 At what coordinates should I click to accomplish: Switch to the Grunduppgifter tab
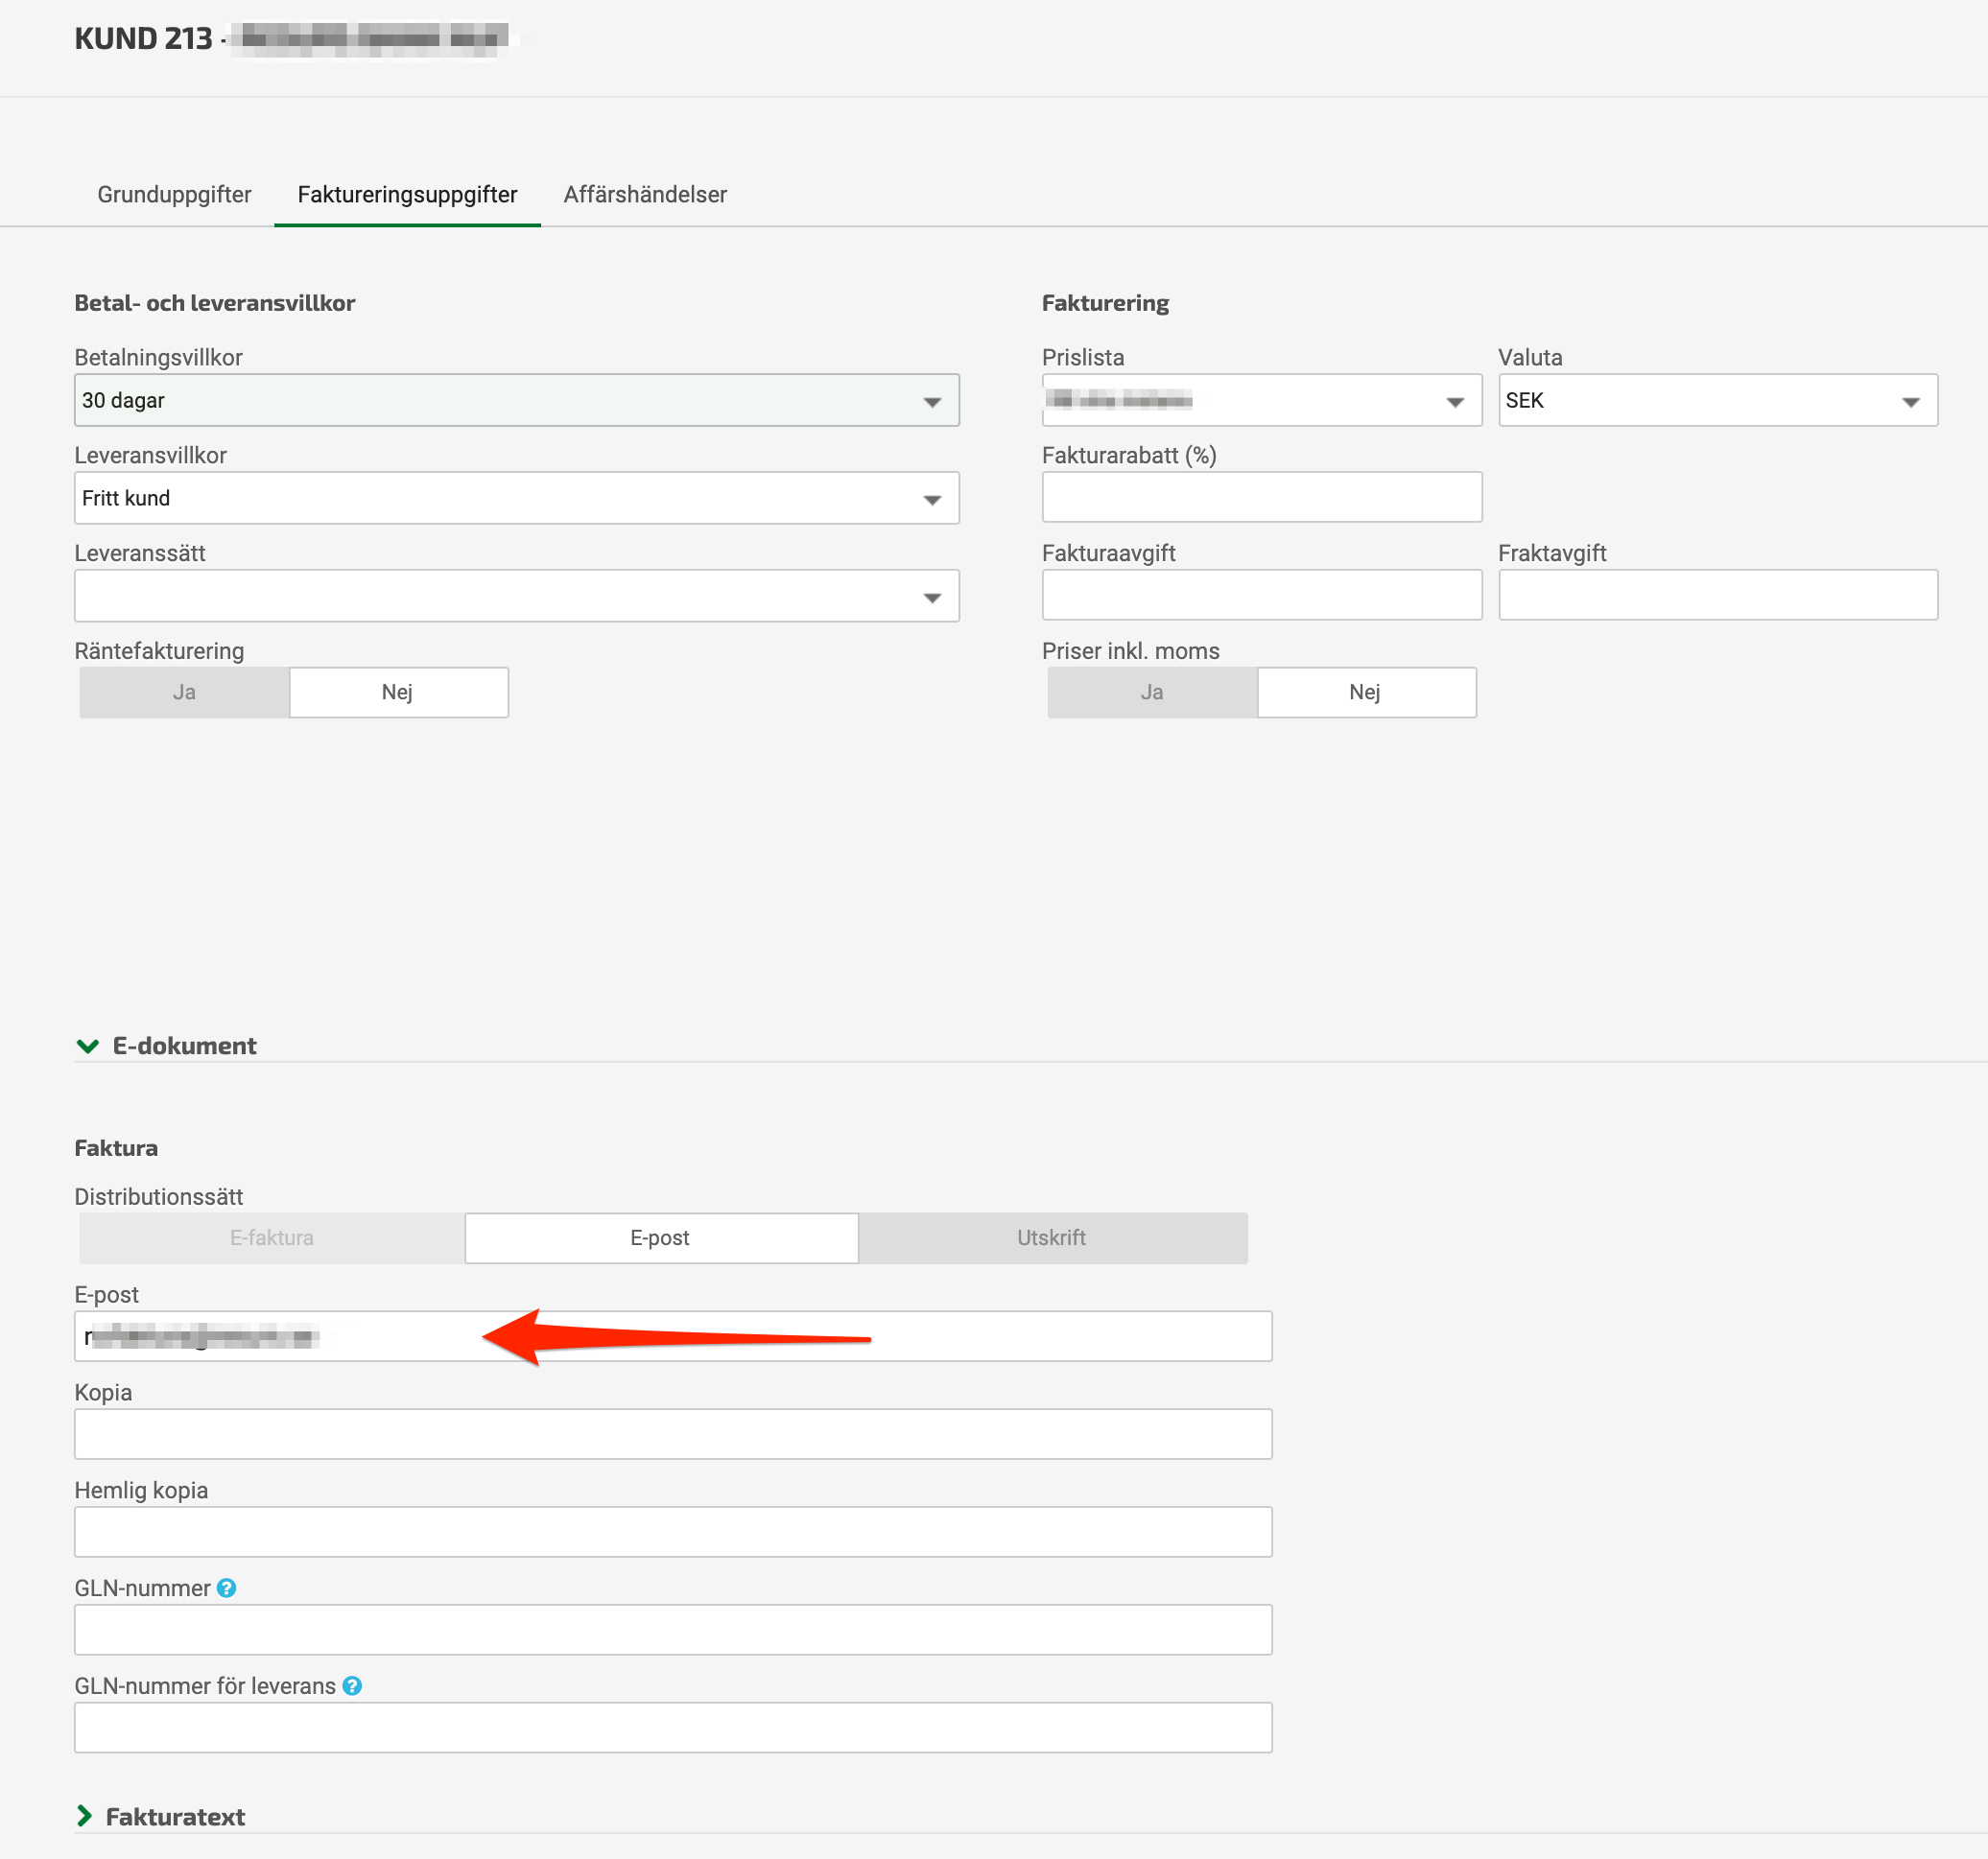[174, 194]
